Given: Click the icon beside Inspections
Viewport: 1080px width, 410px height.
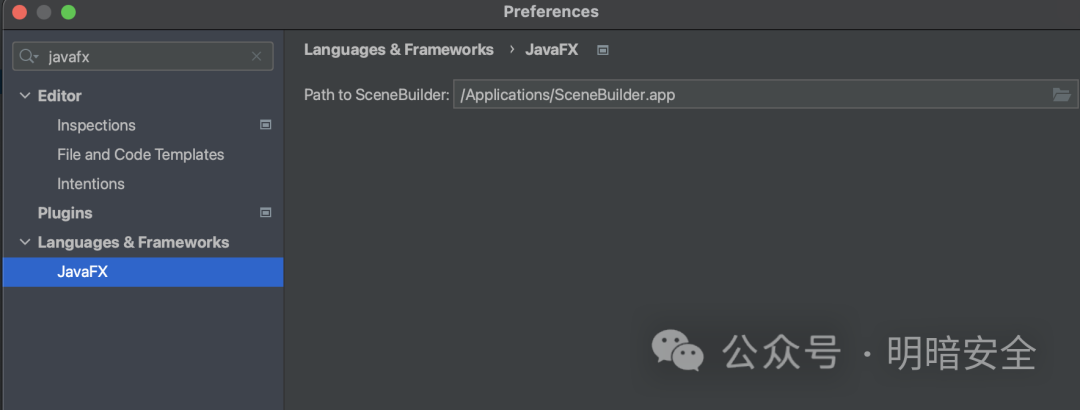Looking at the screenshot, I should 265,125.
